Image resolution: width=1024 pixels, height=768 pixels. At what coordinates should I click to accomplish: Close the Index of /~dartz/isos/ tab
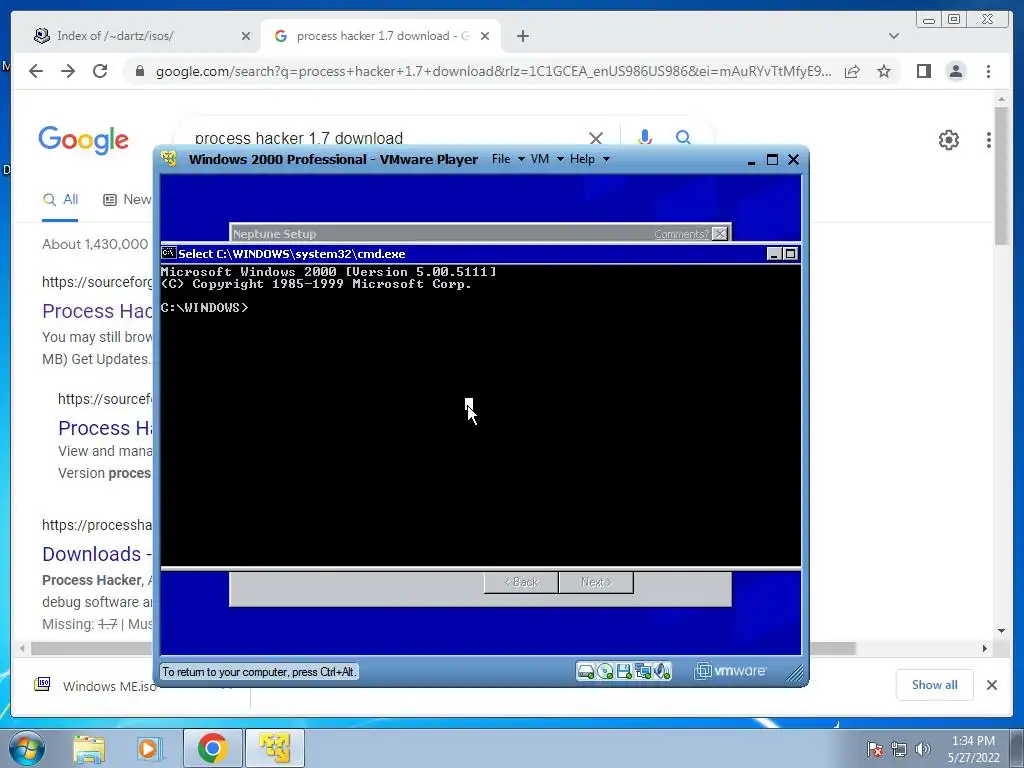(246, 37)
